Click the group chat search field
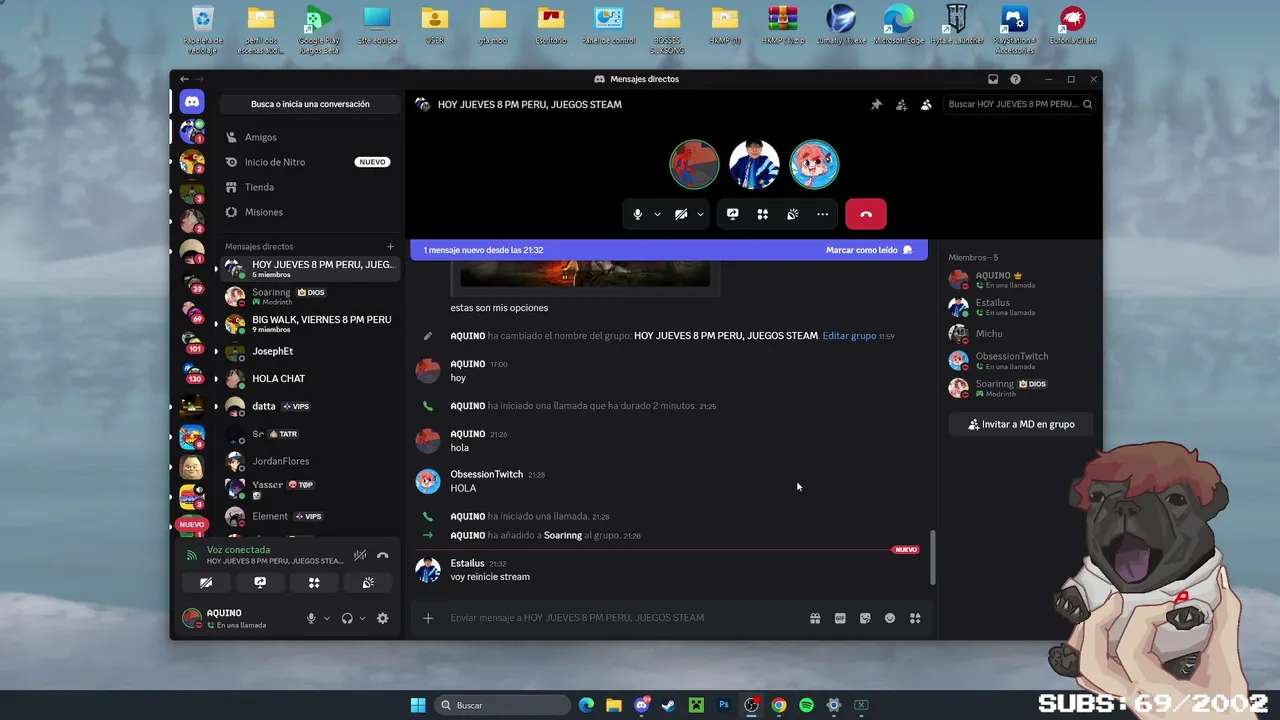This screenshot has height=720, width=1280. click(x=1020, y=104)
